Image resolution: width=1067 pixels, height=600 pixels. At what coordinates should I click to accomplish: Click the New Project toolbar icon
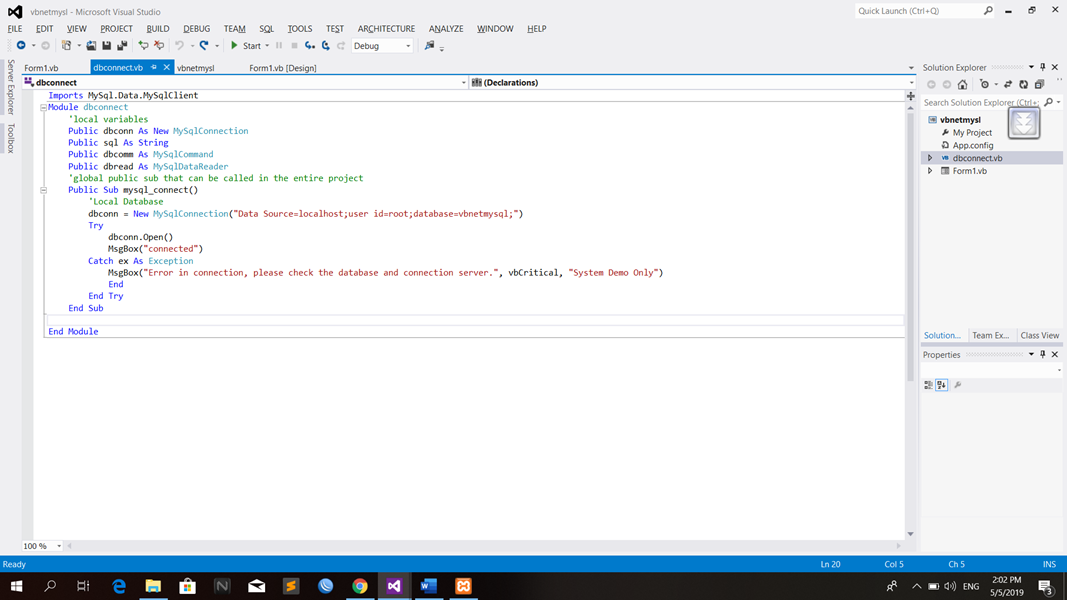coord(66,46)
